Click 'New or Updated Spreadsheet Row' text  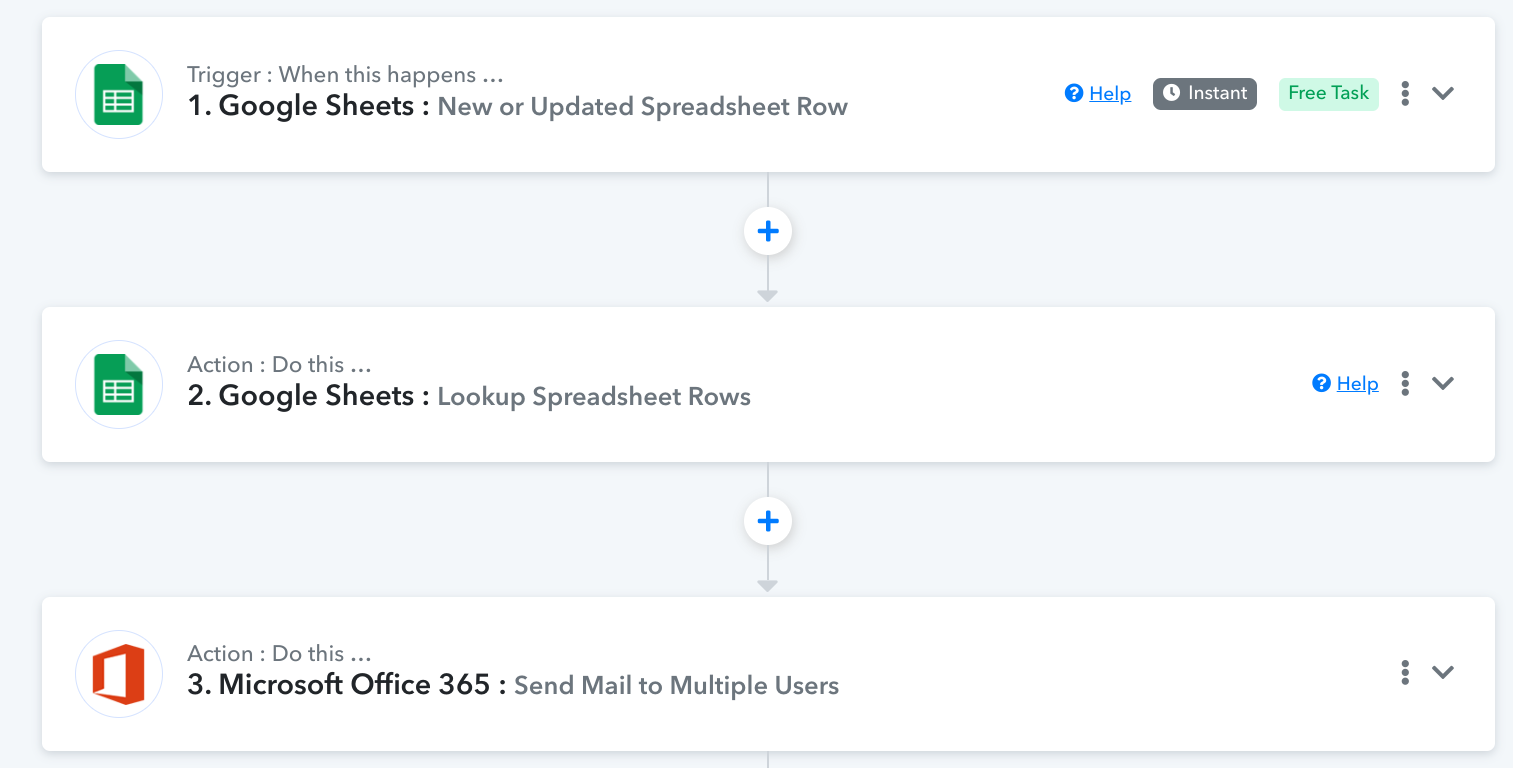coord(643,107)
